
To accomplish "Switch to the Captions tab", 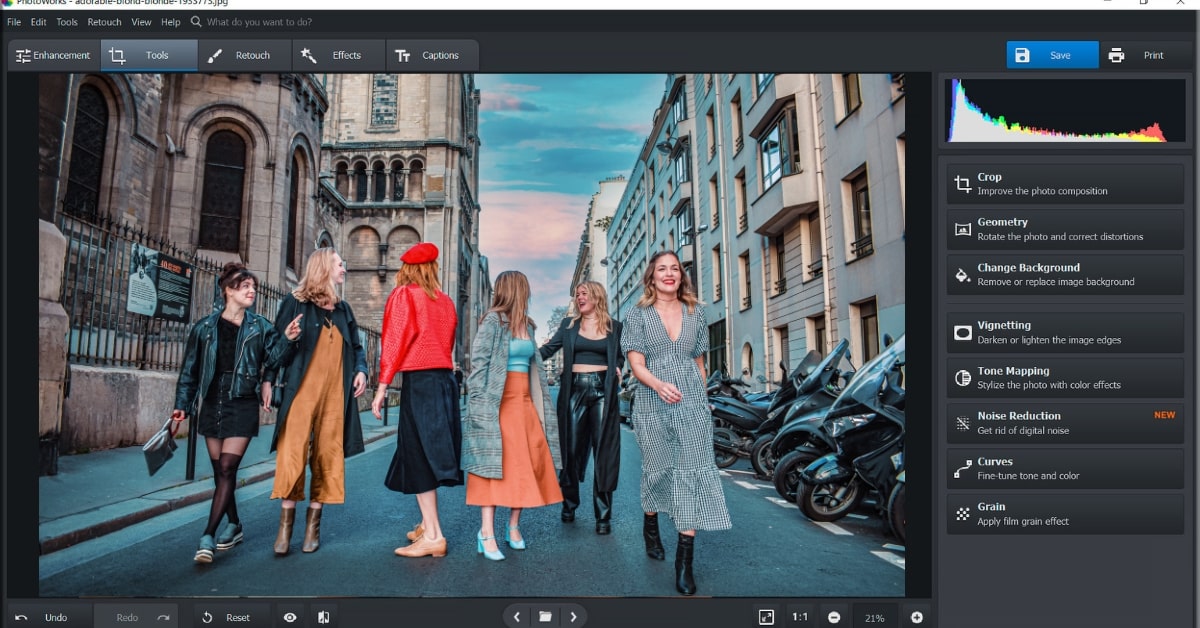I will click(432, 55).
